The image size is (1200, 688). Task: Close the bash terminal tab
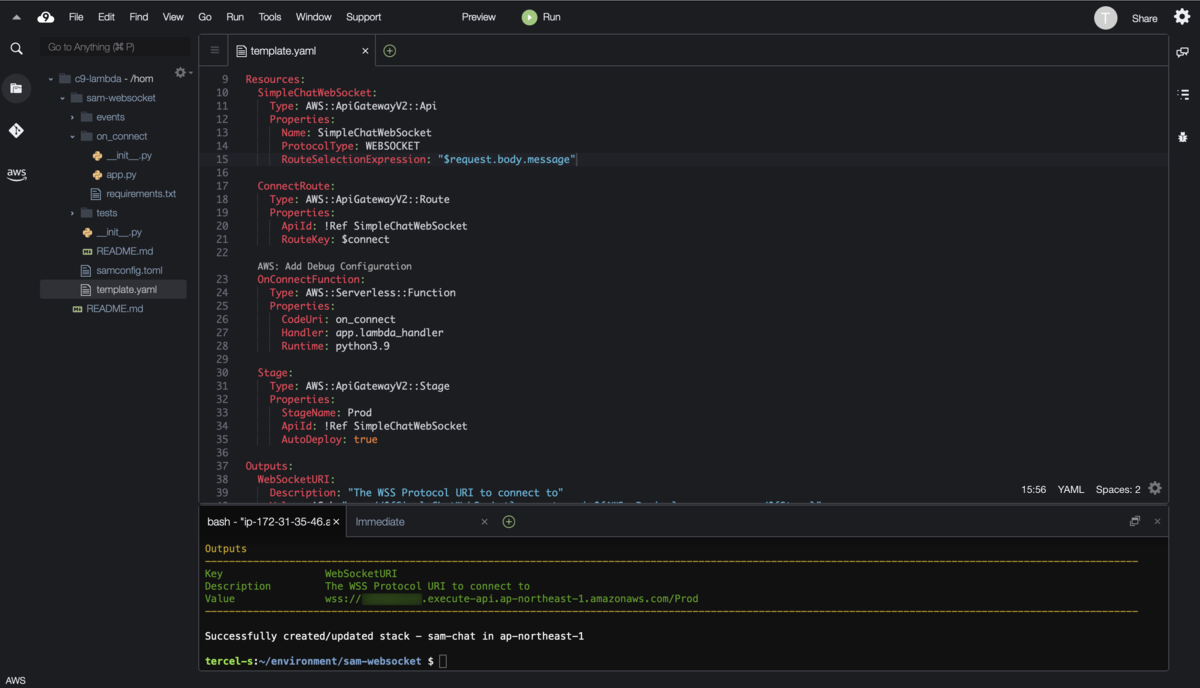click(x=336, y=522)
